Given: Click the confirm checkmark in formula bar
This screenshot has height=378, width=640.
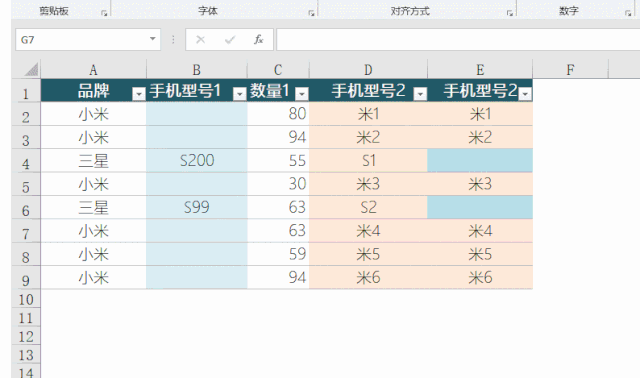Looking at the screenshot, I should (x=230, y=40).
